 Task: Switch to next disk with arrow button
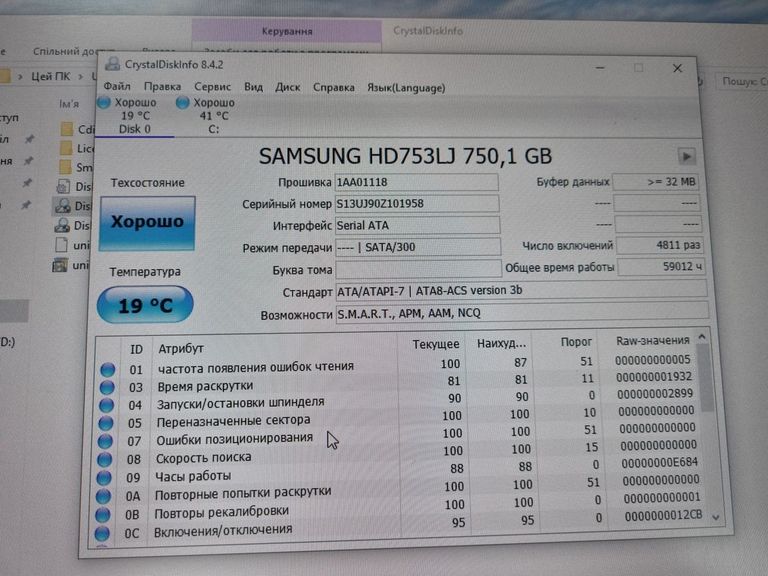(x=686, y=157)
